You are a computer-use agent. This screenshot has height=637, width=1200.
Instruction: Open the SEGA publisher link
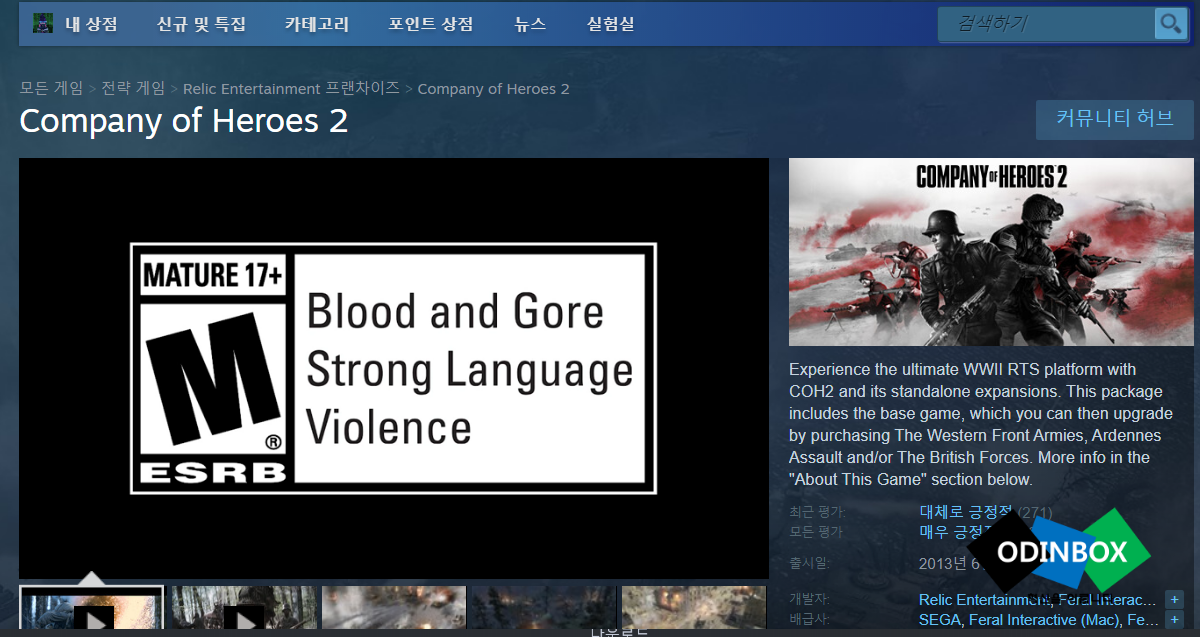tap(941, 620)
